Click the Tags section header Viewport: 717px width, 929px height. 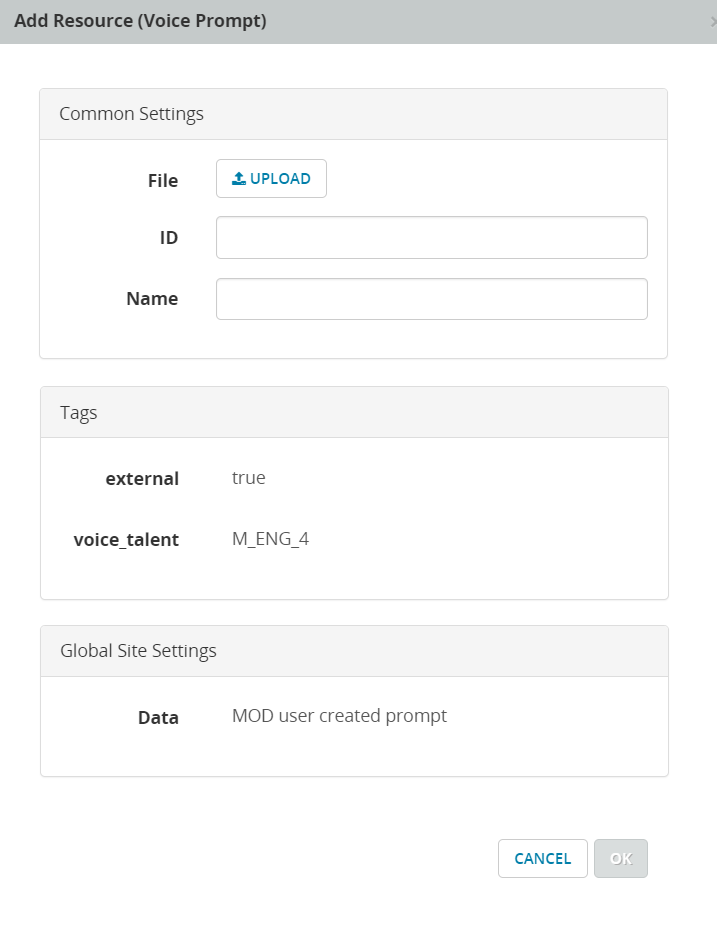tap(79, 412)
